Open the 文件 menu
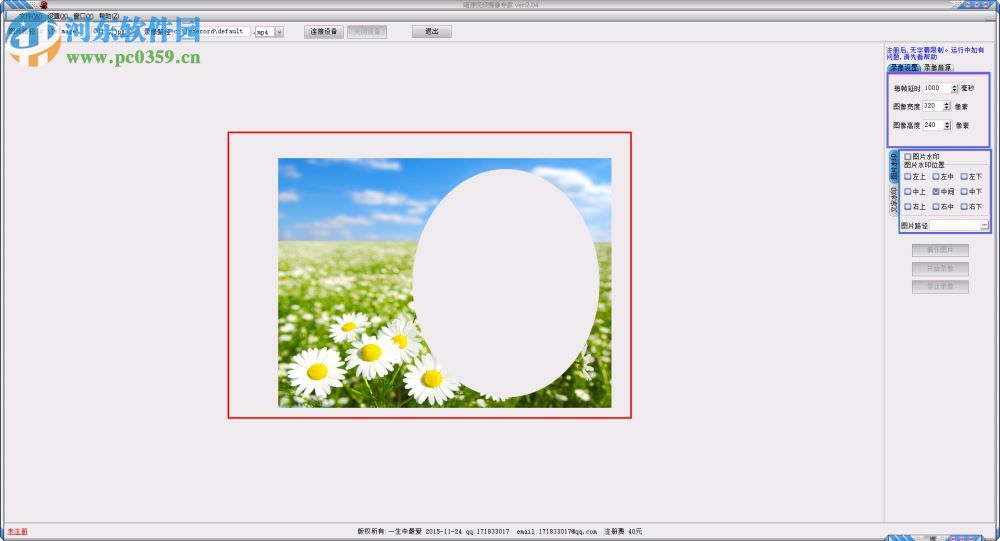This screenshot has height=541, width=1000. [29, 16]
